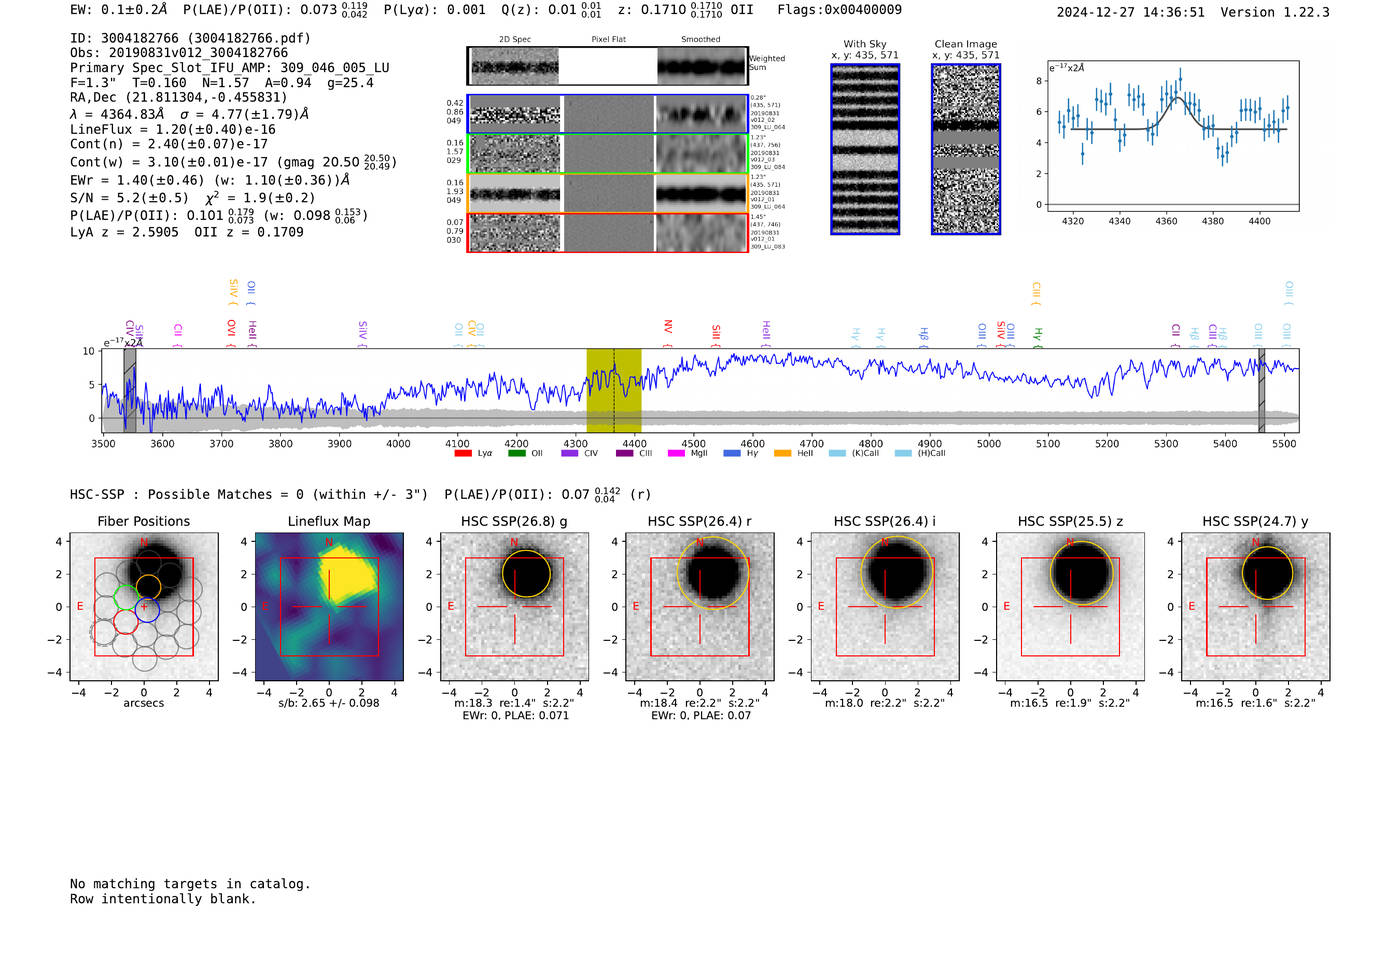1400x953 pixels.
Task: Click the (K)CaII legend swatch
Action: pyautogui.click(x=837, y=453)
